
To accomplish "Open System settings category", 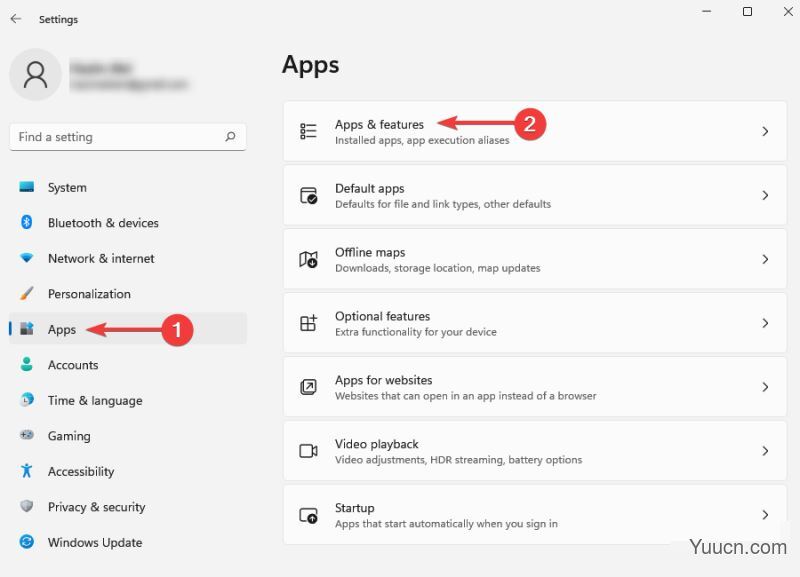I will click(128, 187).
